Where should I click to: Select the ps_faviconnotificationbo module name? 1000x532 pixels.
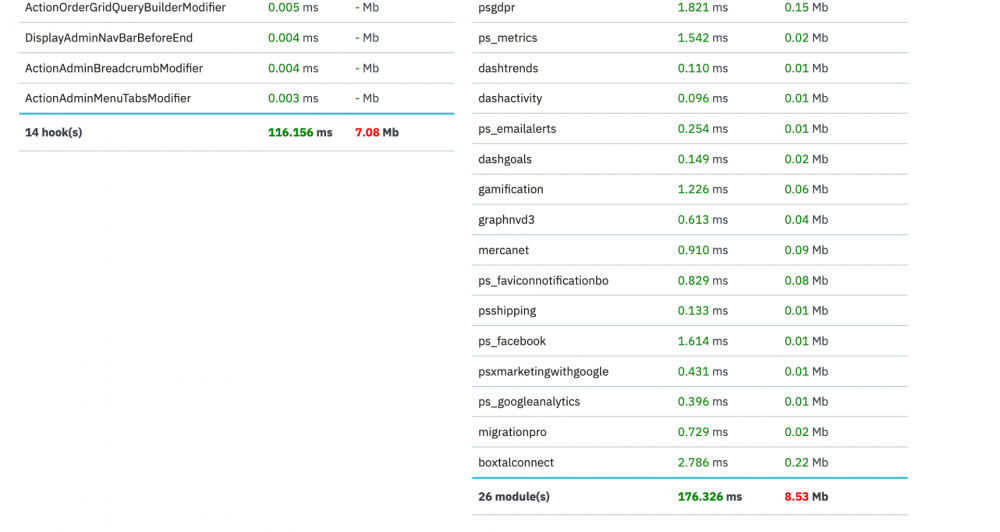click(x=543, y=281)
